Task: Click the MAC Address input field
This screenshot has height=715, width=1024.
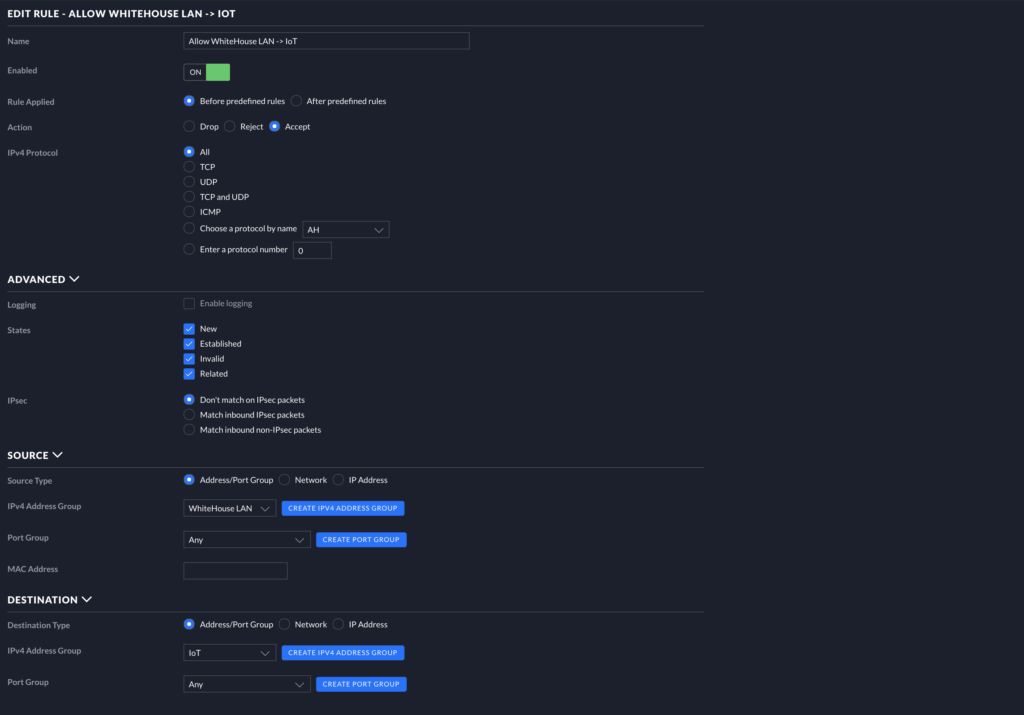Action: 235,571
